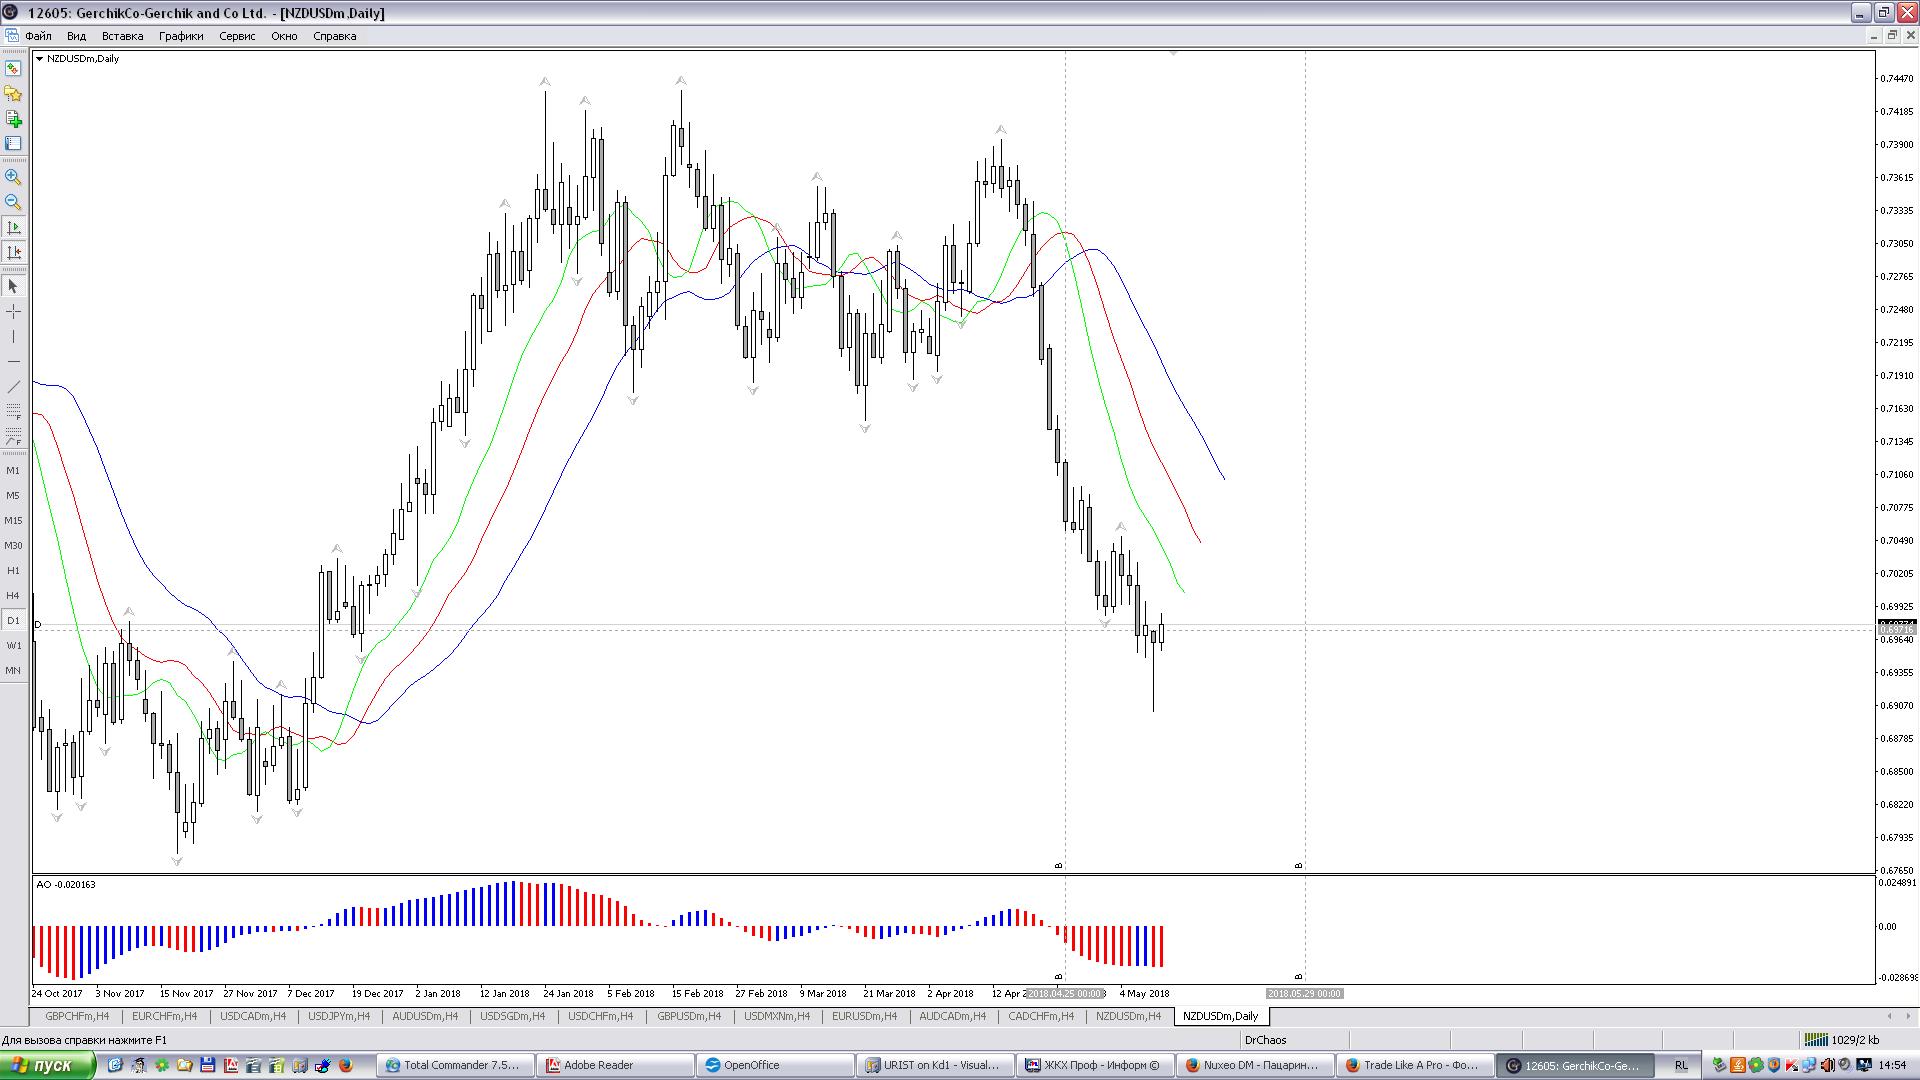Open the Пуск start button

pyautogui.click(x=47, y=1065)
